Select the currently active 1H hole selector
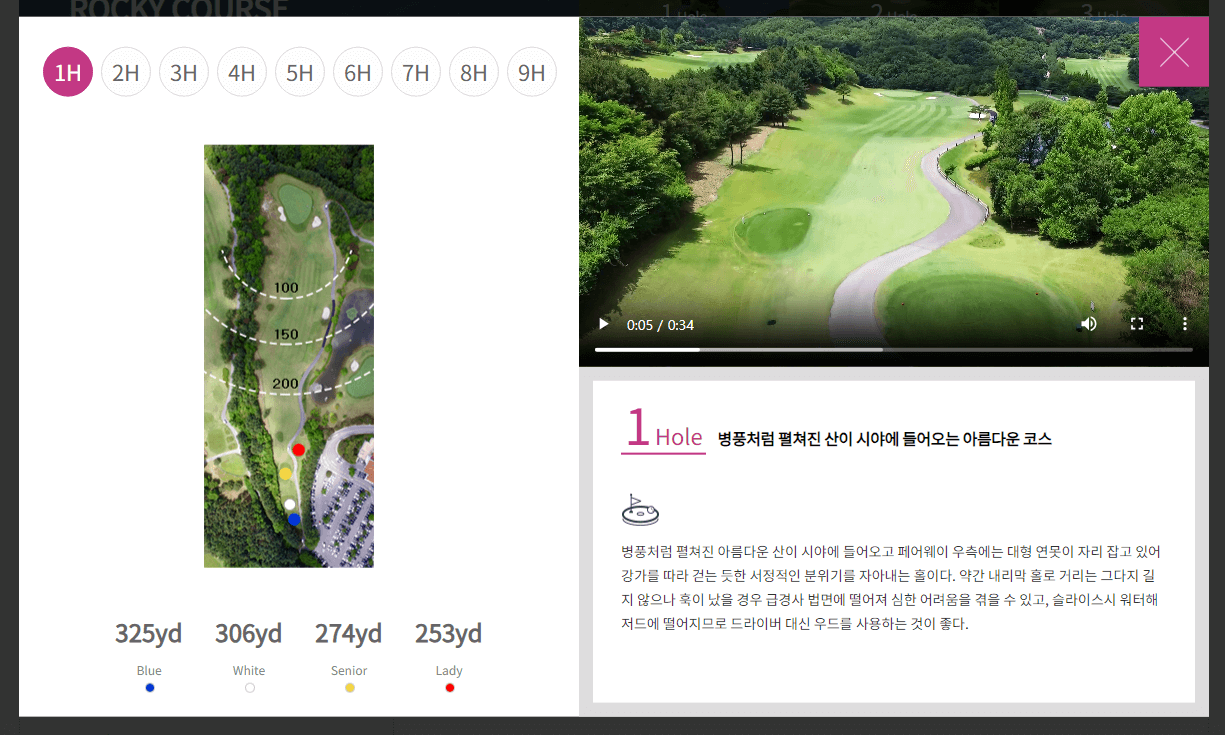Screen dimensions: 1225x735 [x=67, y=71]
